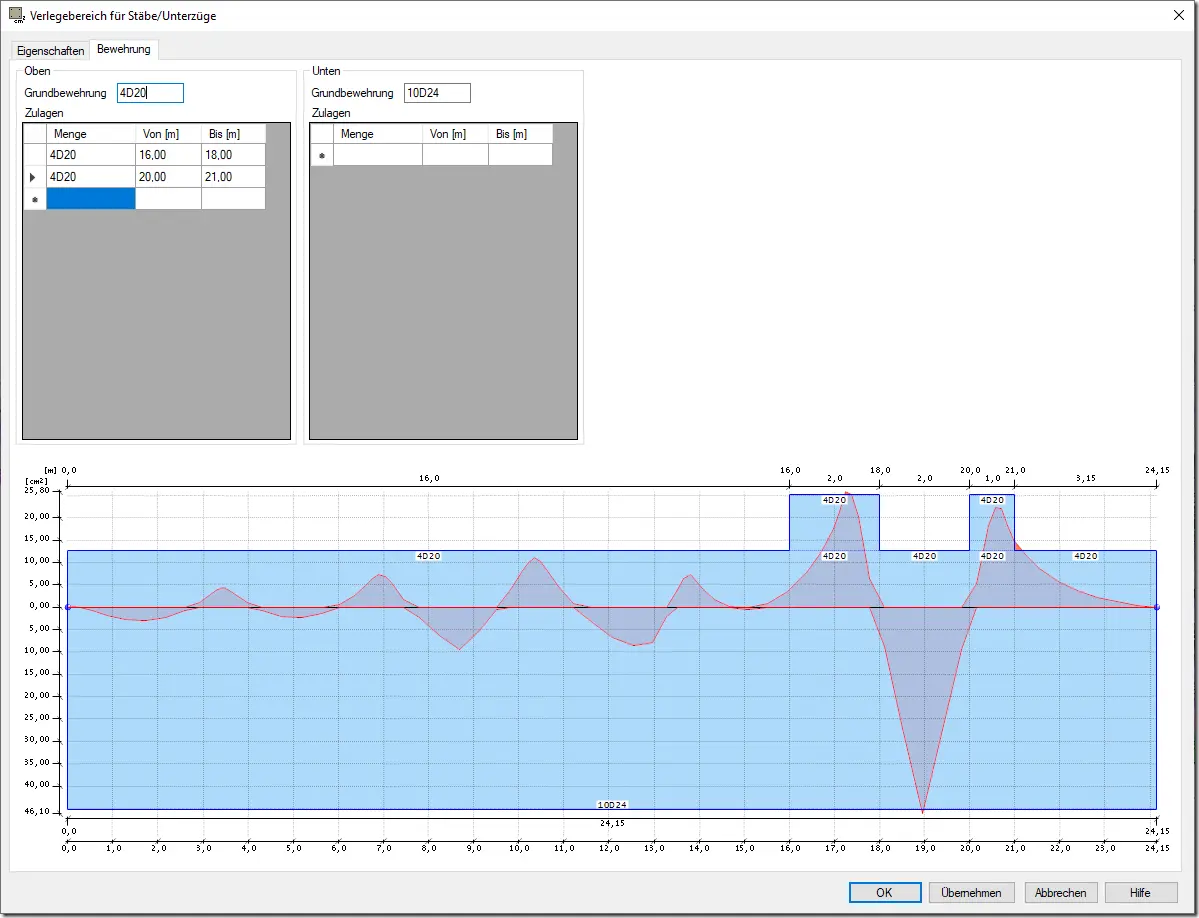Click new-row asterisk marker in Oben table
The width and height of the screenshot is (1199, 918).
point(34,199)
